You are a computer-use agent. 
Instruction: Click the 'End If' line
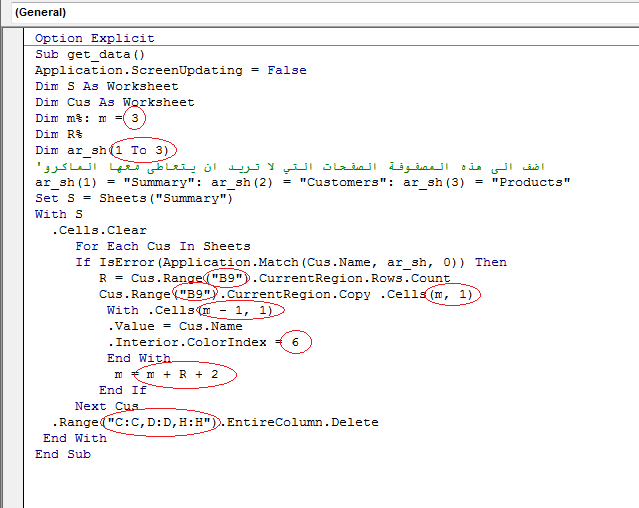pos(123,390)
